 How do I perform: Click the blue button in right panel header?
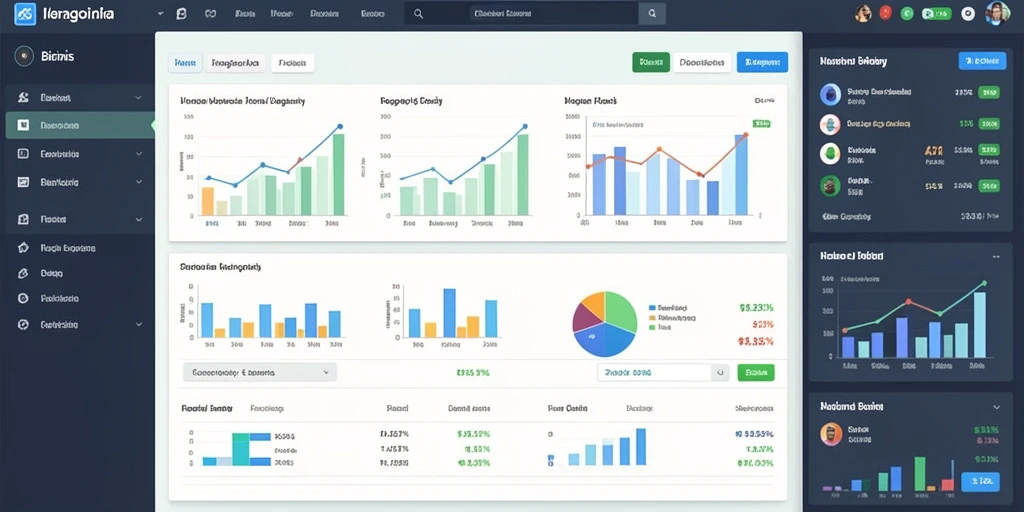coord(982,61)
